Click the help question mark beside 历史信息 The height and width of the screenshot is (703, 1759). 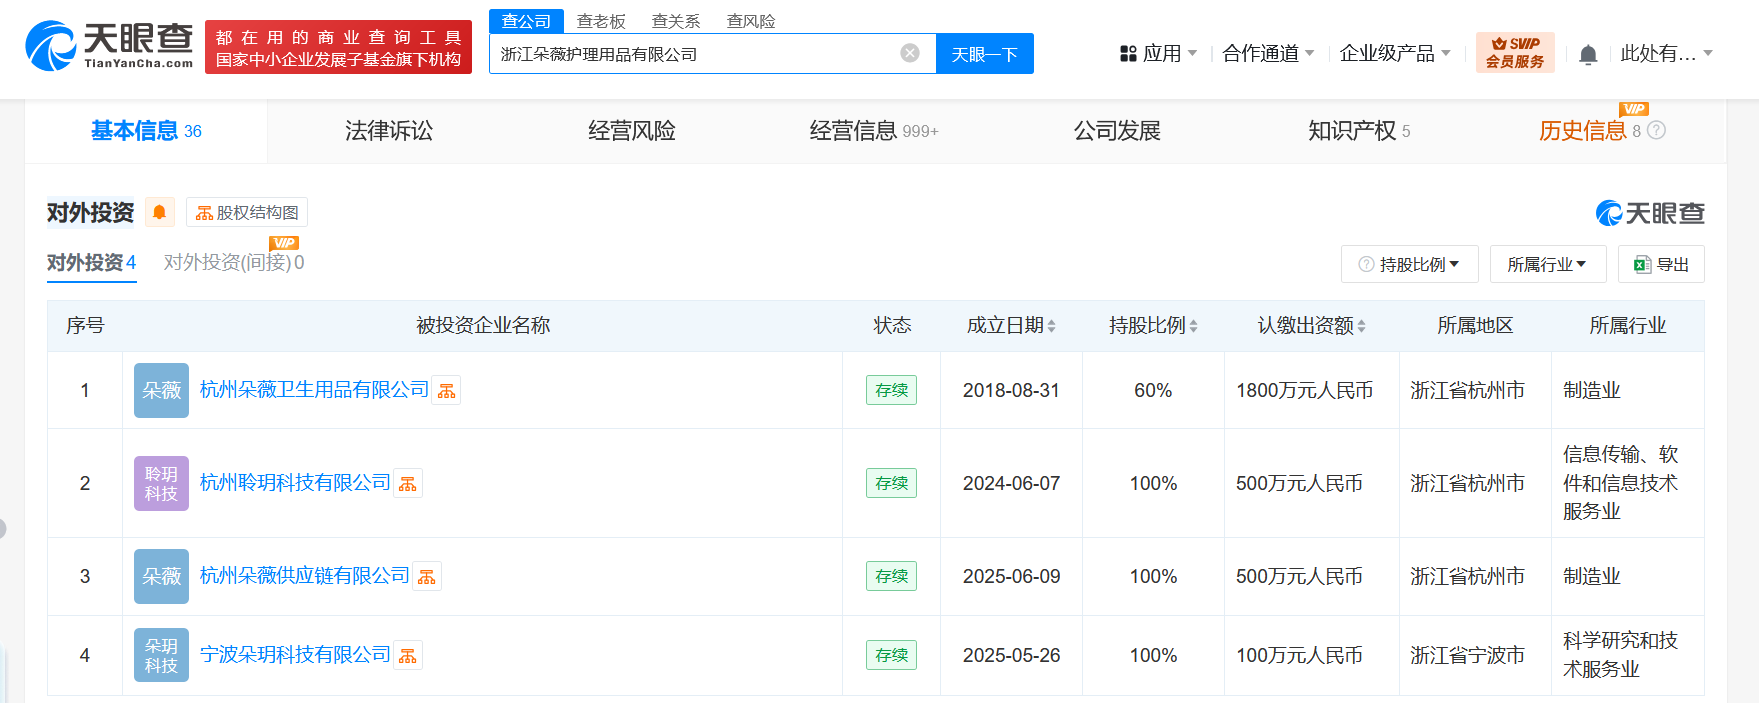tap(1656, 130)
